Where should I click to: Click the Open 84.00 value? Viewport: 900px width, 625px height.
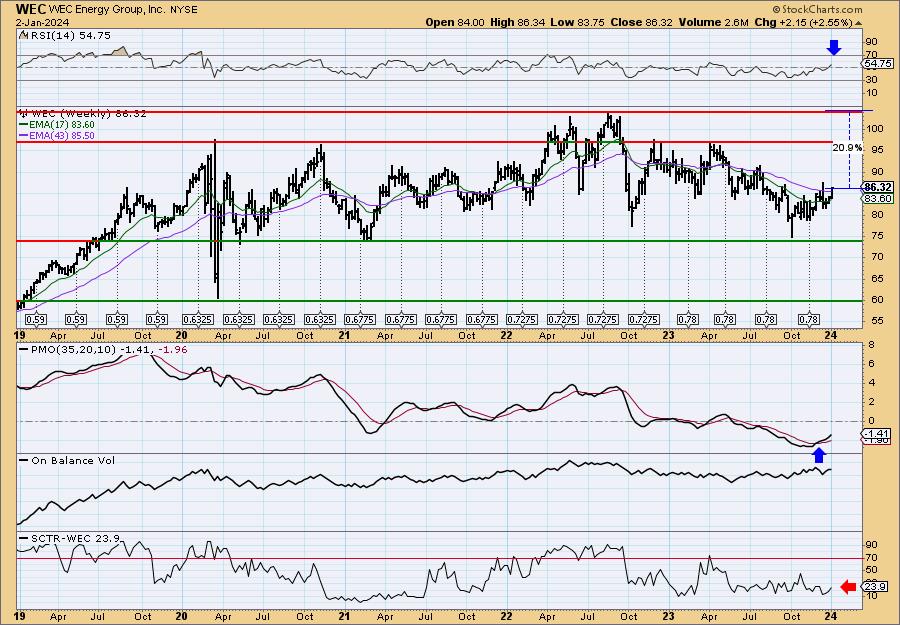[455, 22]
